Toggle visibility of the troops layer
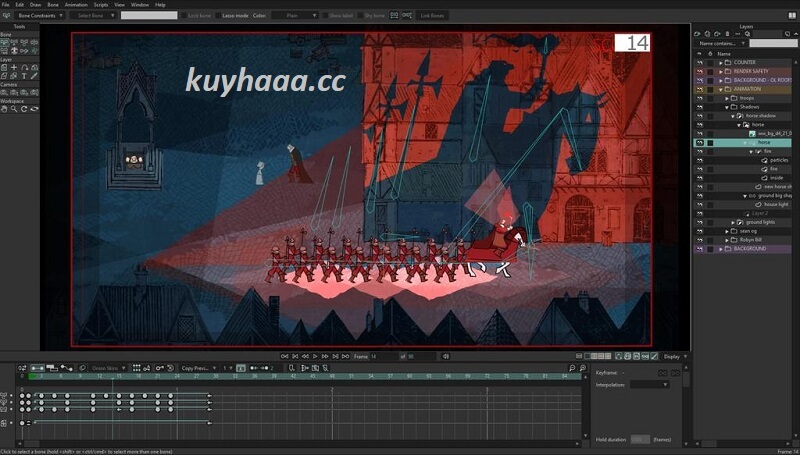 coord(699,98)
